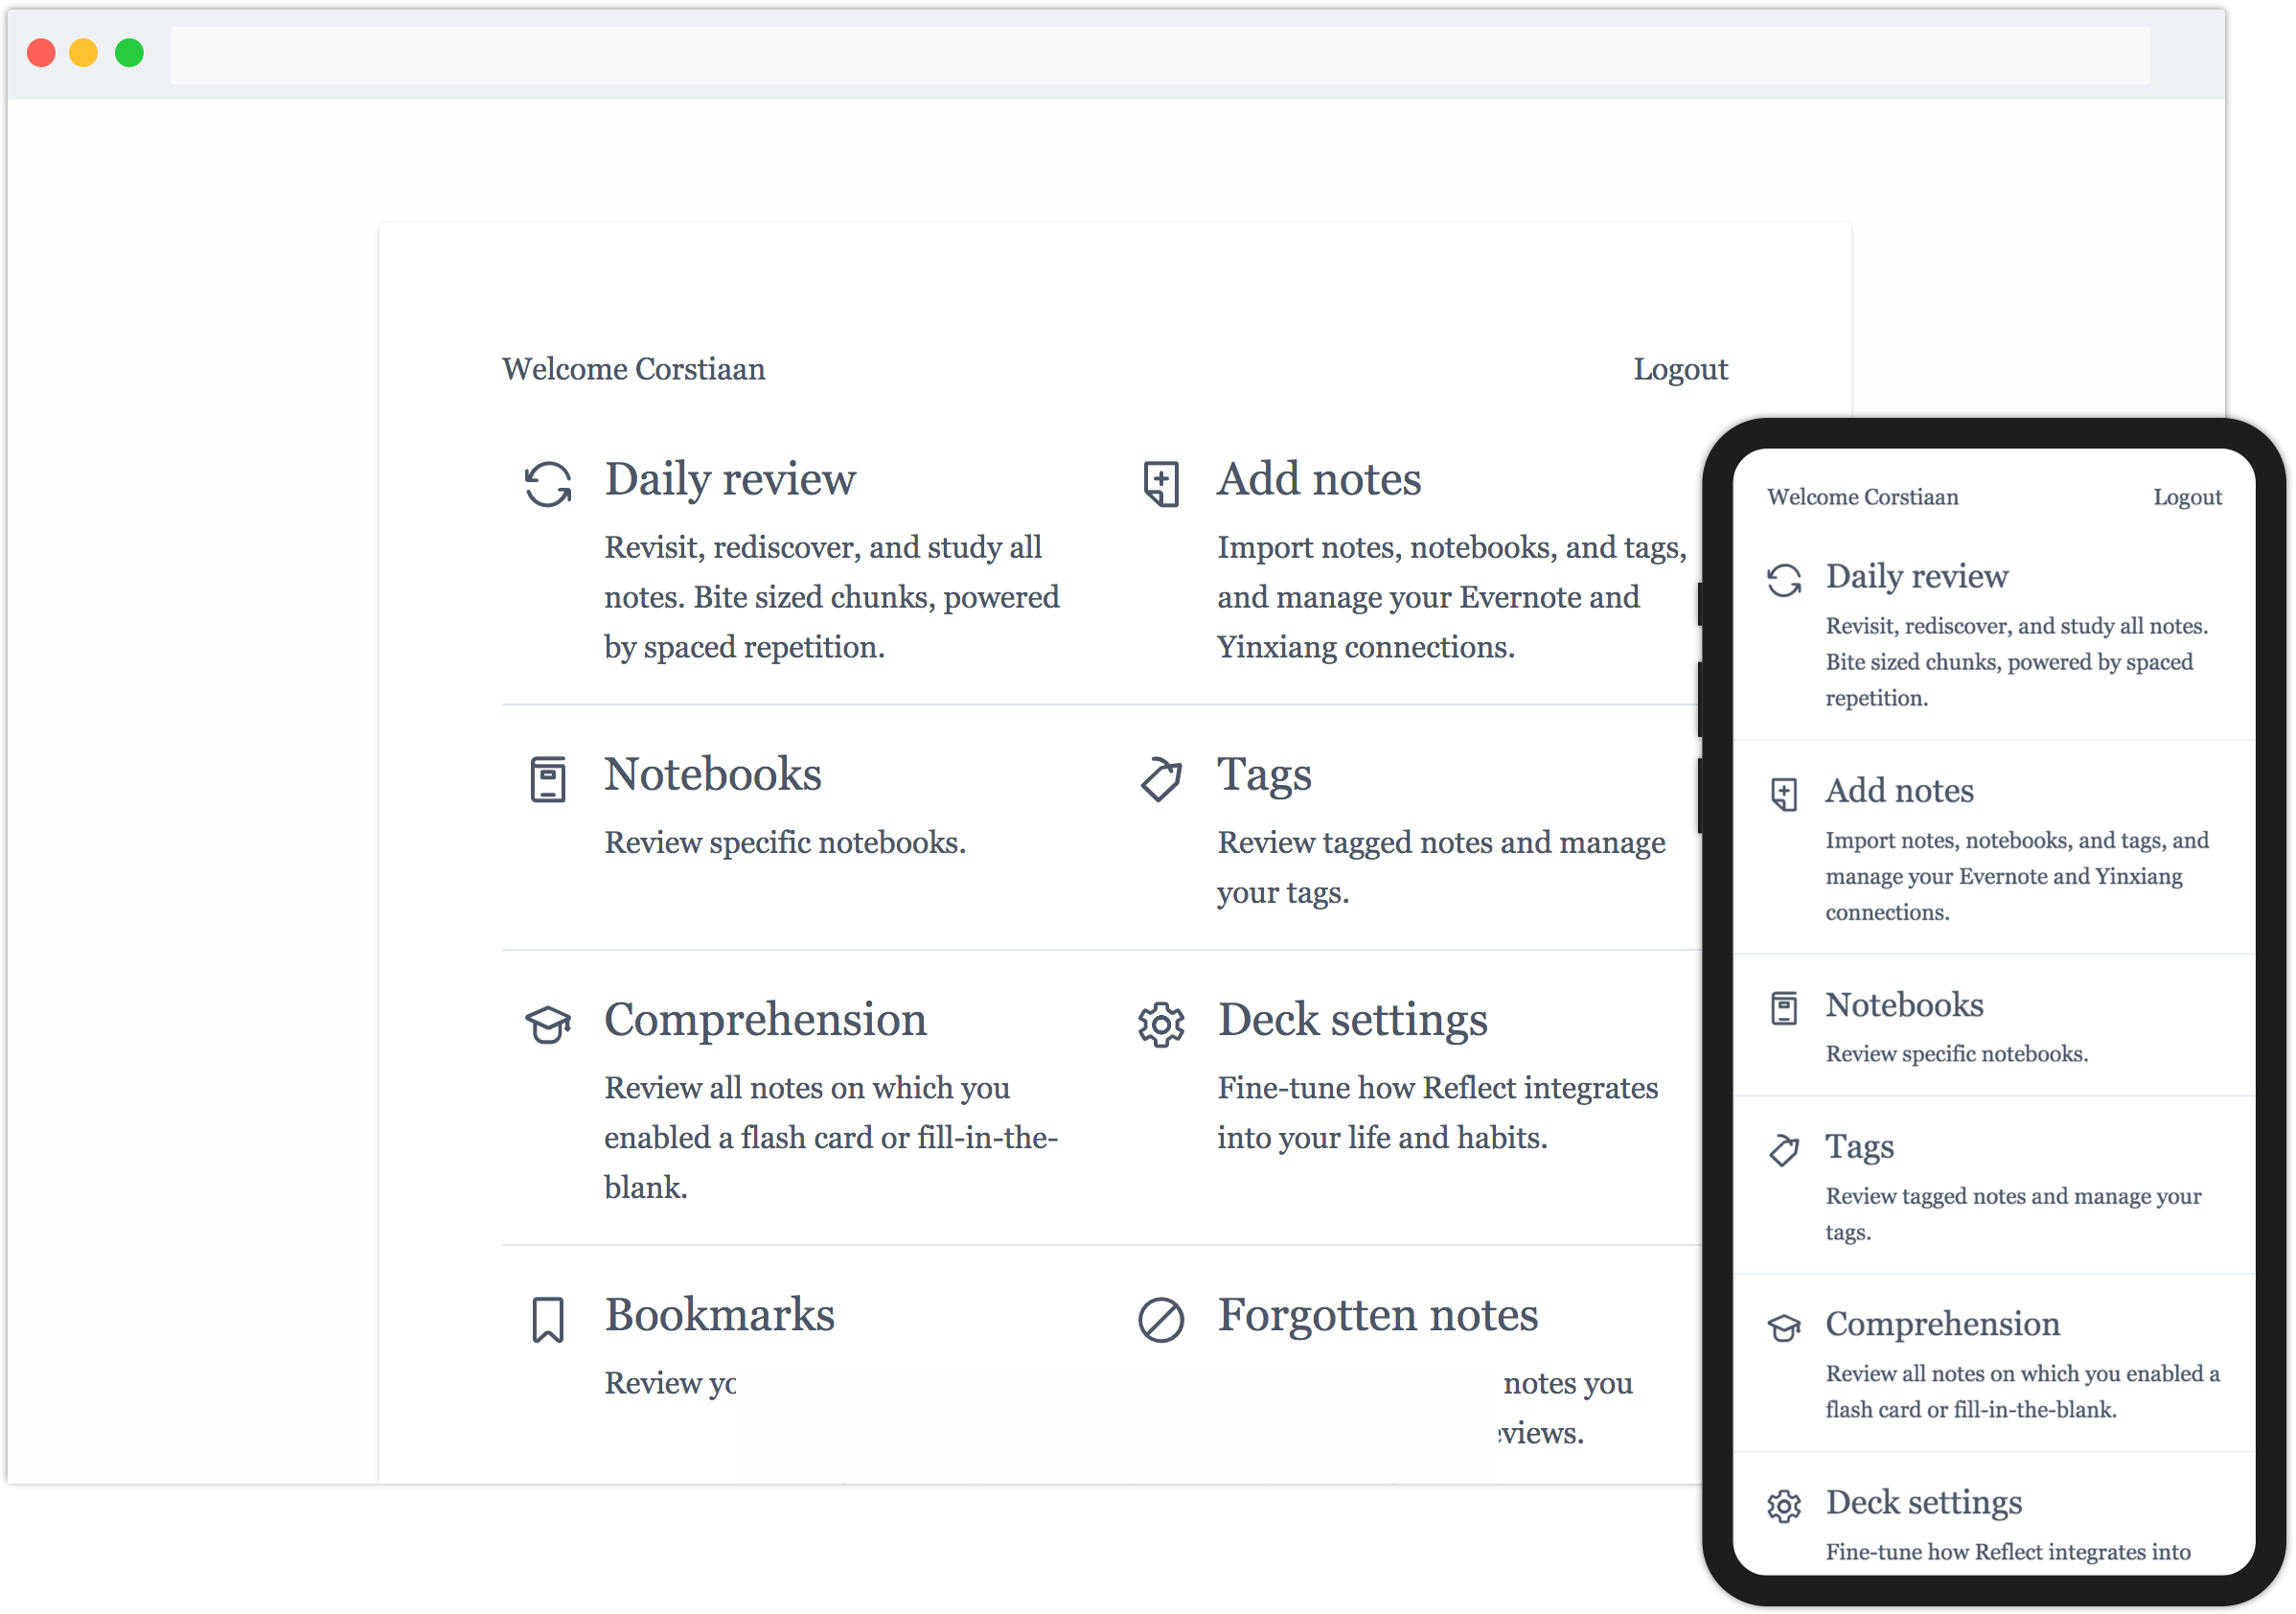Screen dimensions: 2296x1614
Task: Click the Deck settings gear icon on desktop
Action: [x=1161, y=1024]
